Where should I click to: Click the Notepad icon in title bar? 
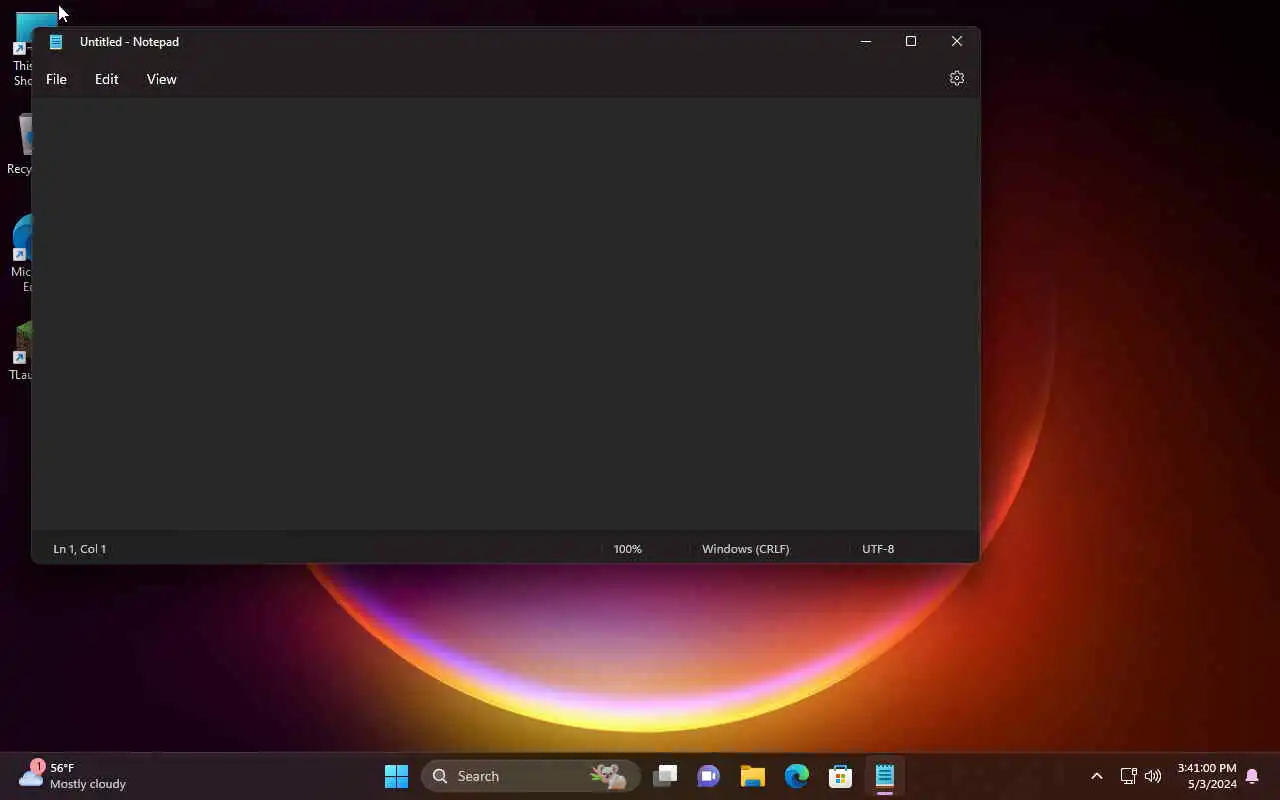coord(56,42)
